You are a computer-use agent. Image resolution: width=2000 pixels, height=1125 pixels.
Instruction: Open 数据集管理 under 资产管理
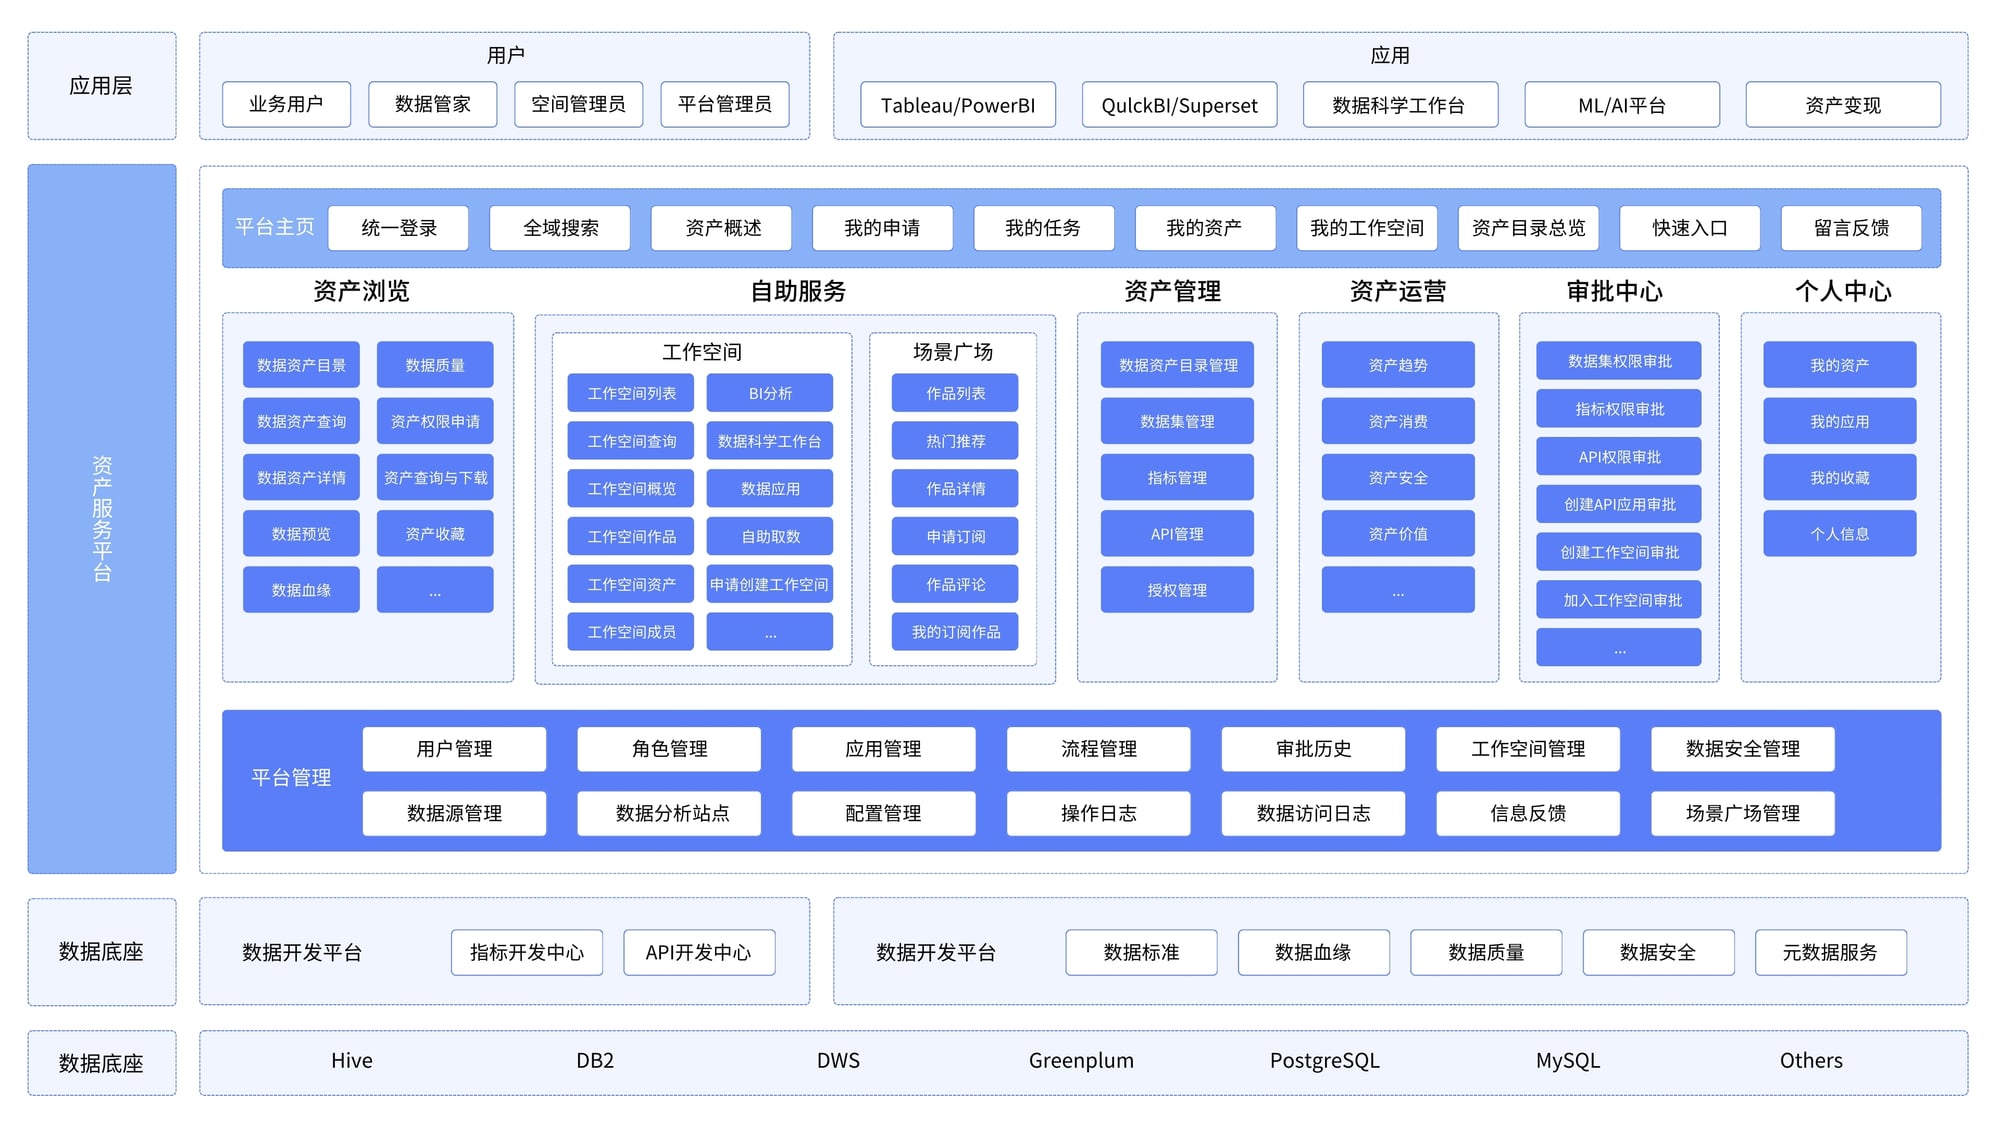pyautogui.click(x=1177, y=421)
